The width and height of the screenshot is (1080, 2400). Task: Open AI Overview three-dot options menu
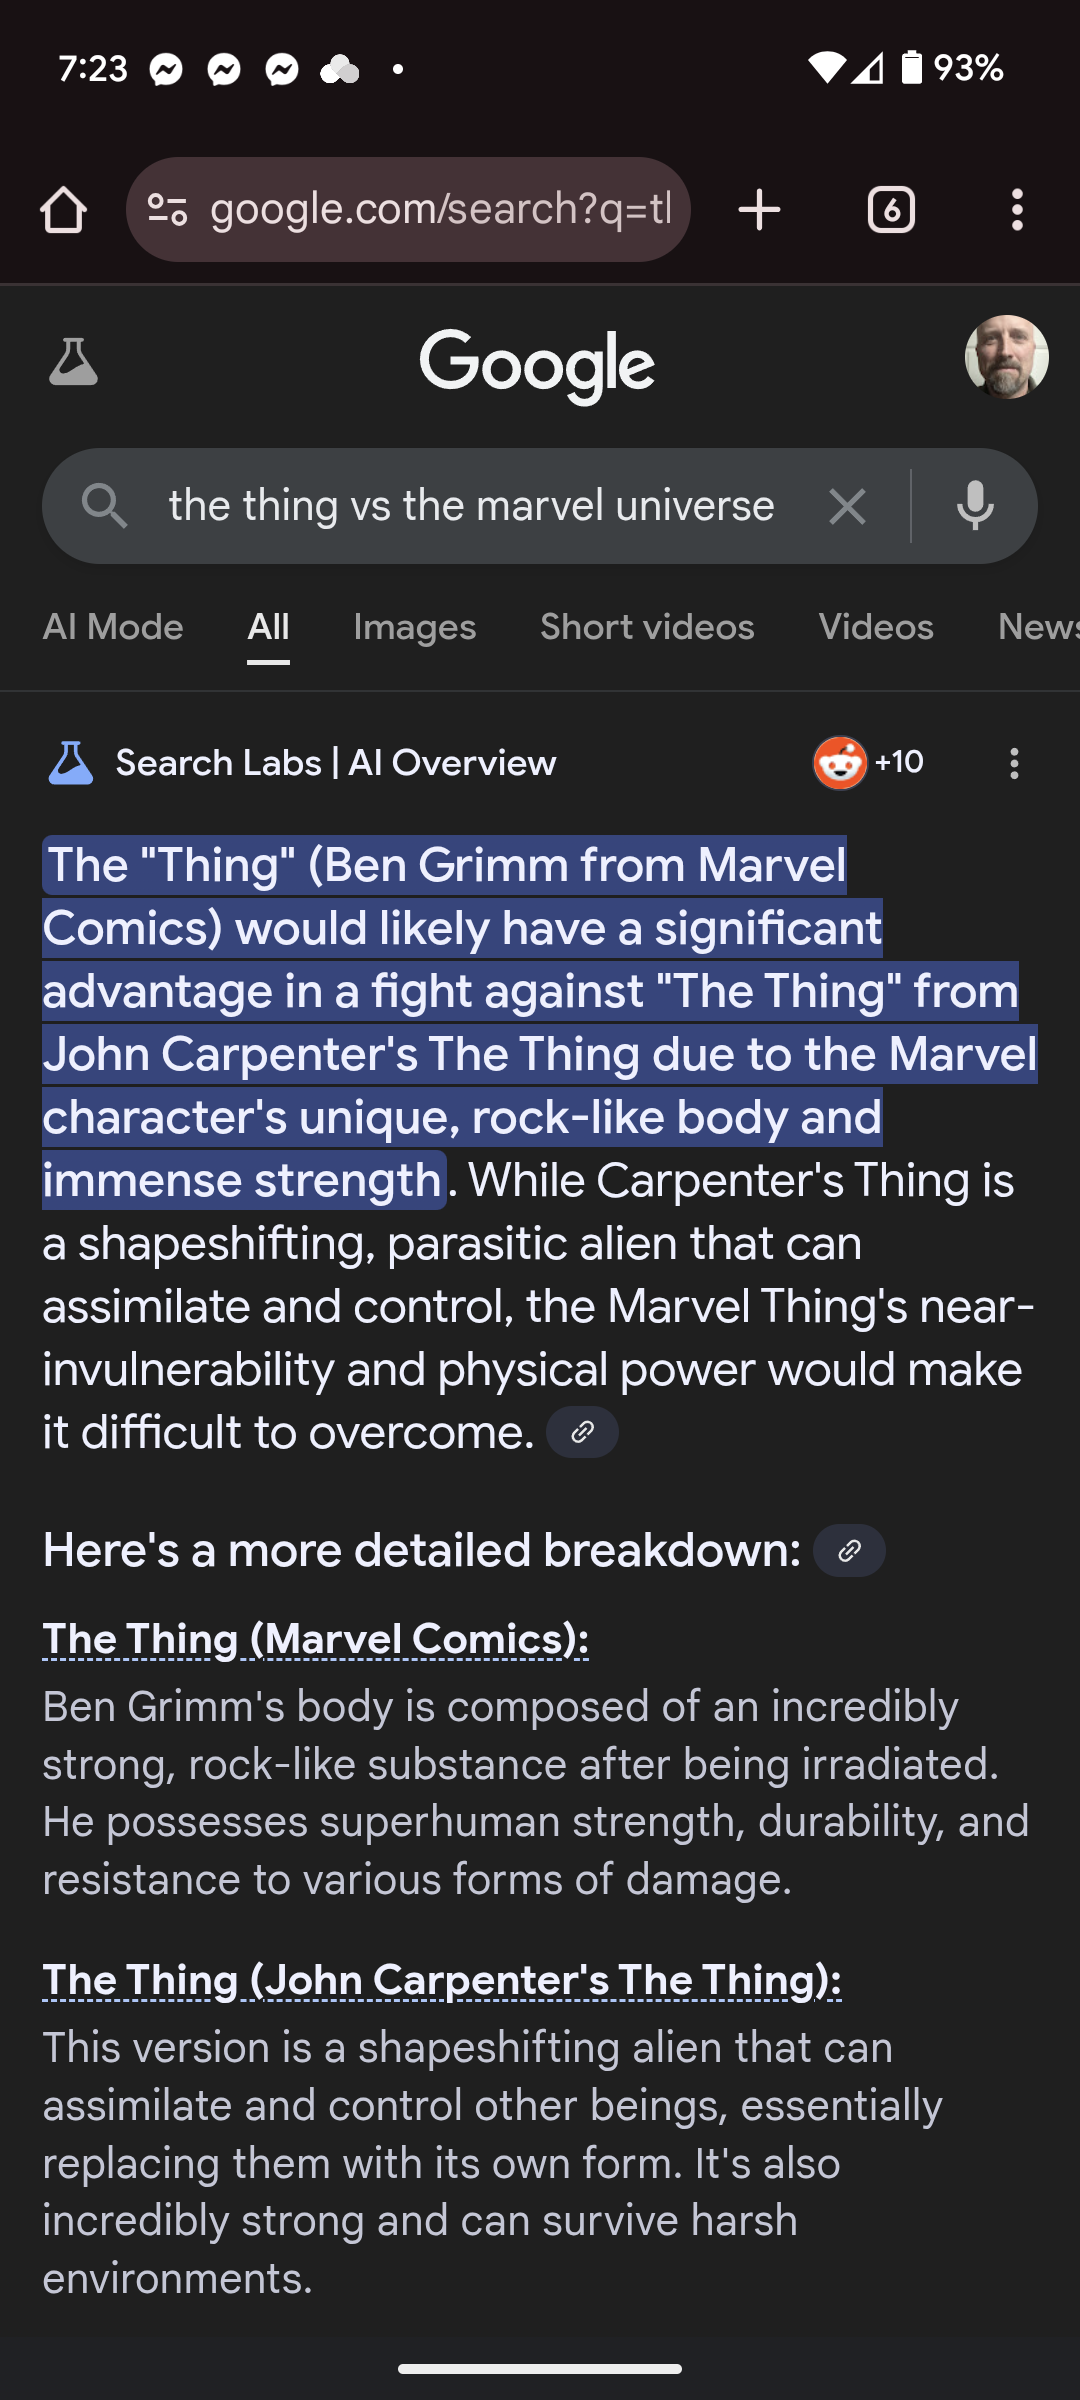click(1014, 764)
